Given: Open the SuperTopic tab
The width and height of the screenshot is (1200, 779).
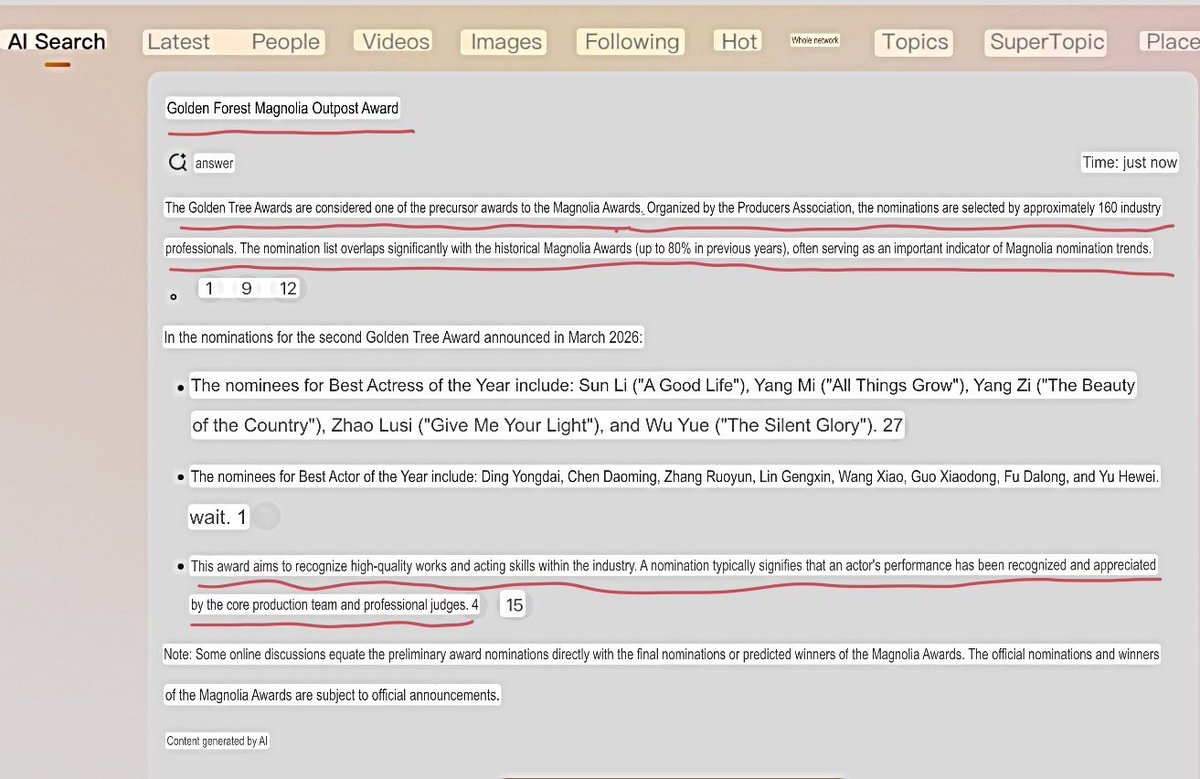Looking at the screenshot, I should (1047, 42).
